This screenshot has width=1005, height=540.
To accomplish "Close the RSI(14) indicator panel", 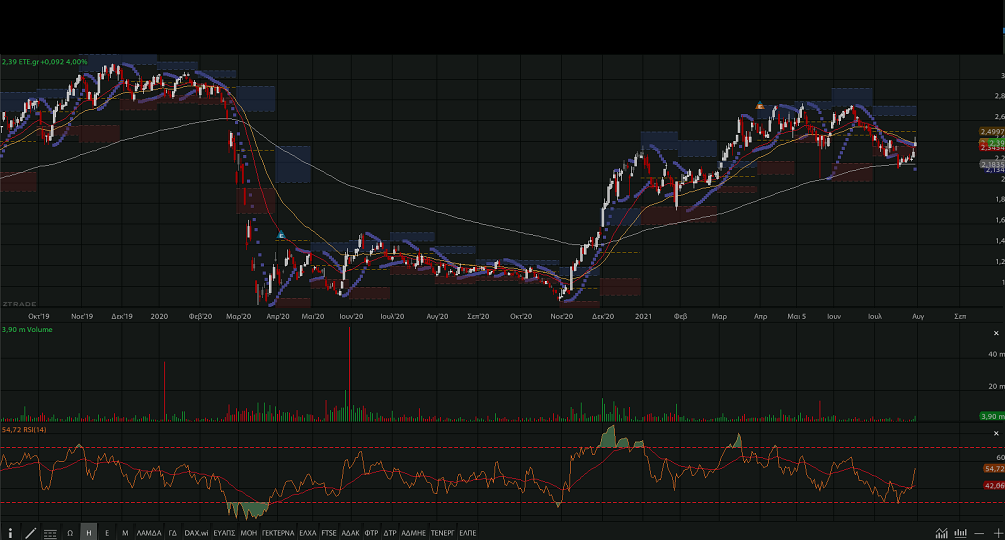I will point(997,432).
